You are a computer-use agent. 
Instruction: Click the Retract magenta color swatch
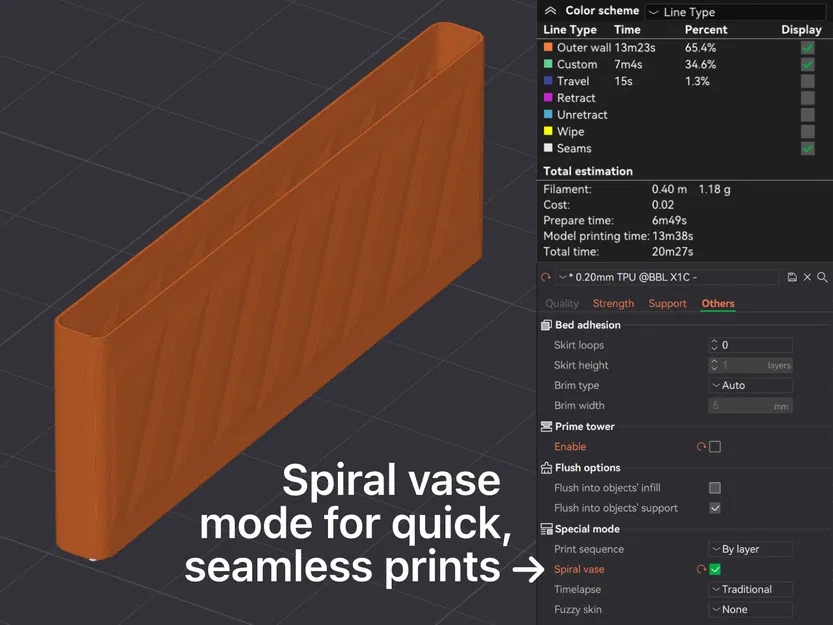(x=548, y=97)
